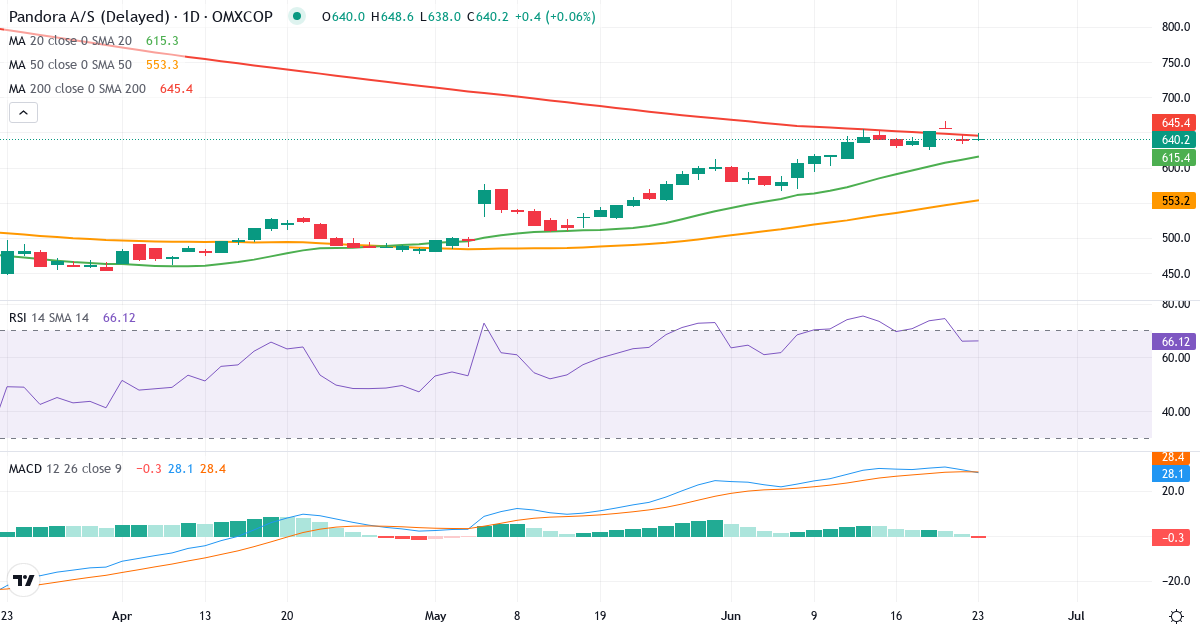Collapse the indicator legend chevron
The height and width of the screenshot is (630, 1200).
click(x=23, y=113)
